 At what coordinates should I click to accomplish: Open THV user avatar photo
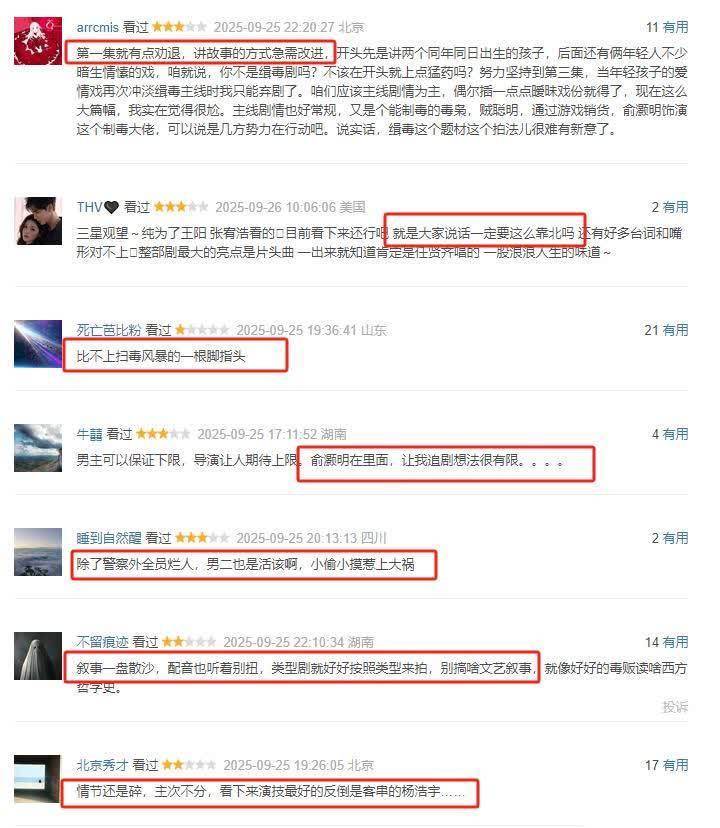click(38, 221)
